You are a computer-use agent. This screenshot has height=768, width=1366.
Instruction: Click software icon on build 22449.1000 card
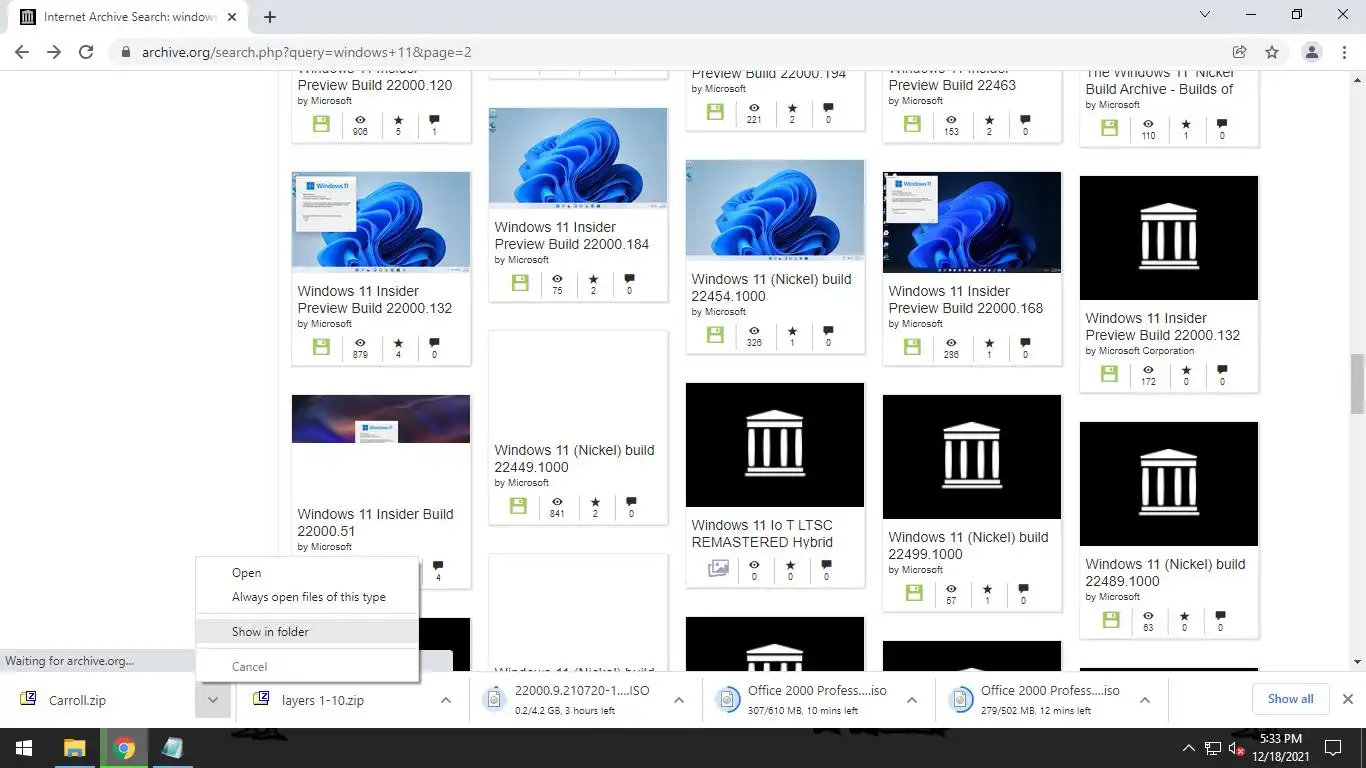(518, 506)
